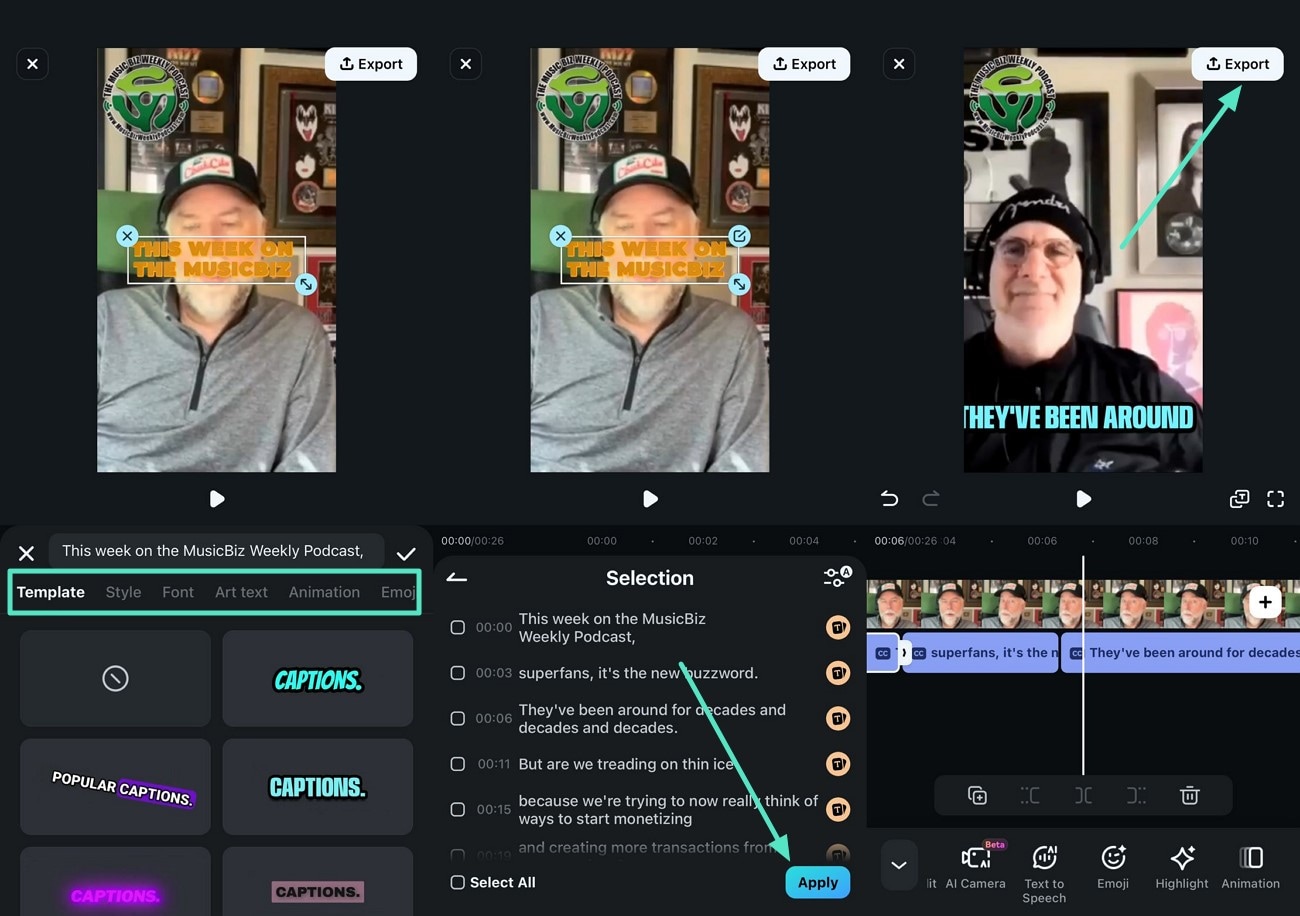This screenshot has width=1300, height=916.
Task: Click the text style icon for the 00:15 caption
Action: click(838, 808)
